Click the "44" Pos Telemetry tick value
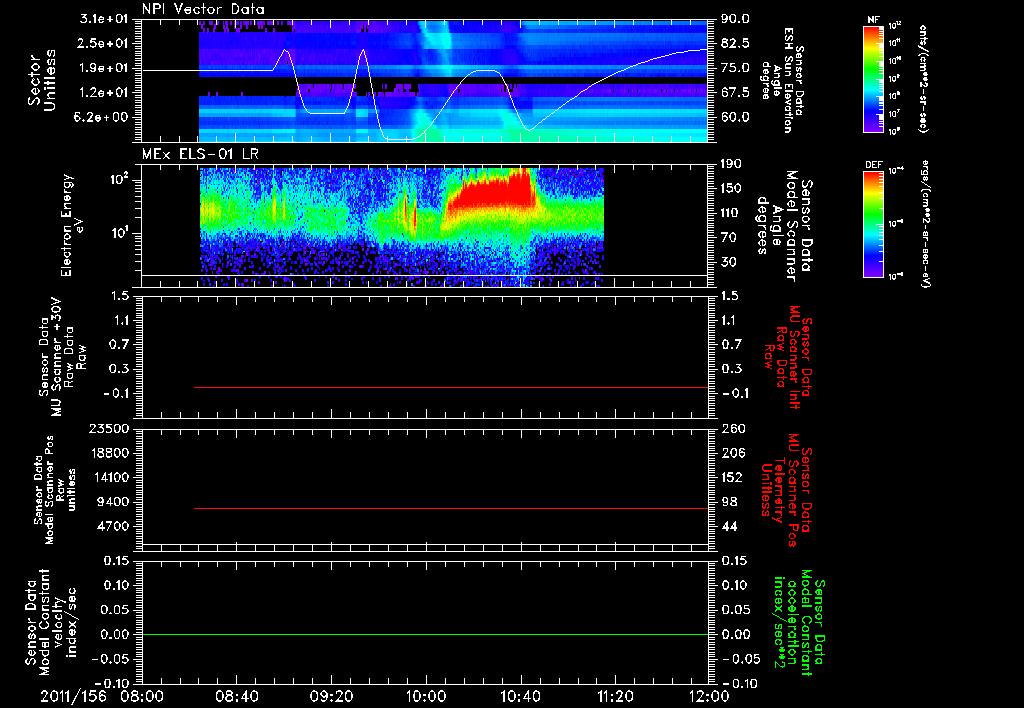This screenshot has height=708, width=1024. pyautogui.click(x=730, y=526)
